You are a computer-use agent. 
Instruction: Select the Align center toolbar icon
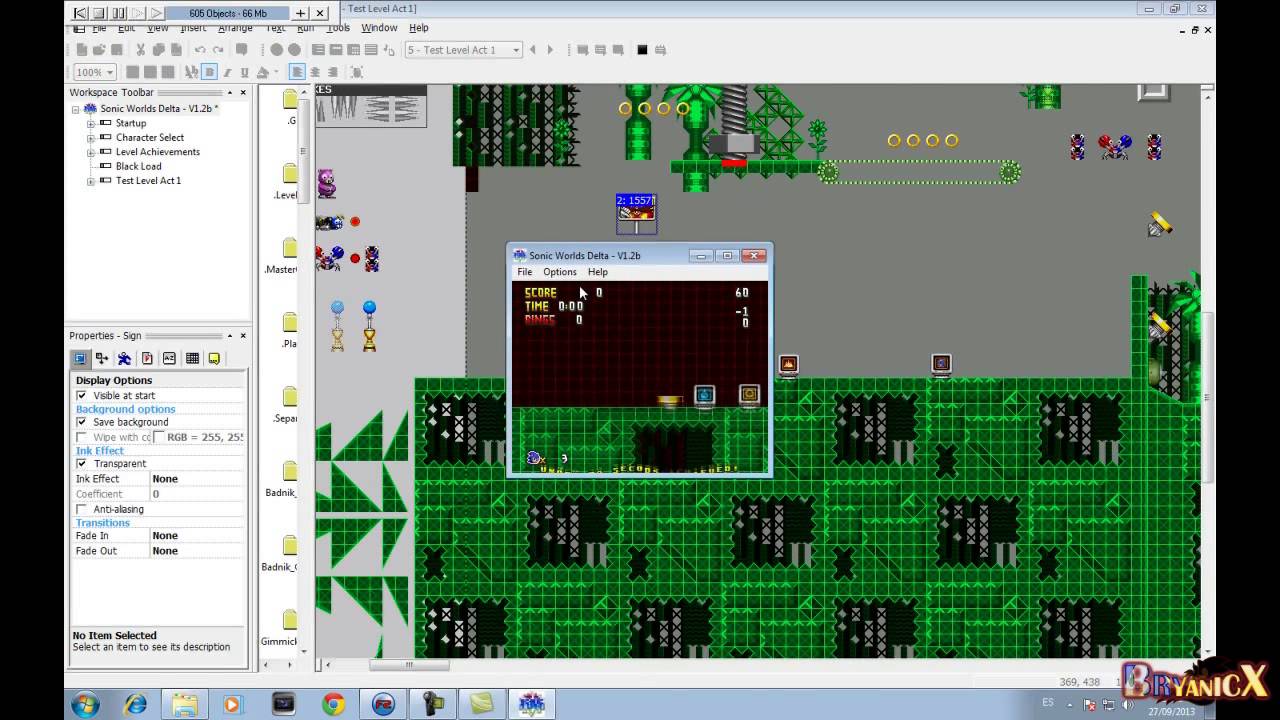(315, 72)
